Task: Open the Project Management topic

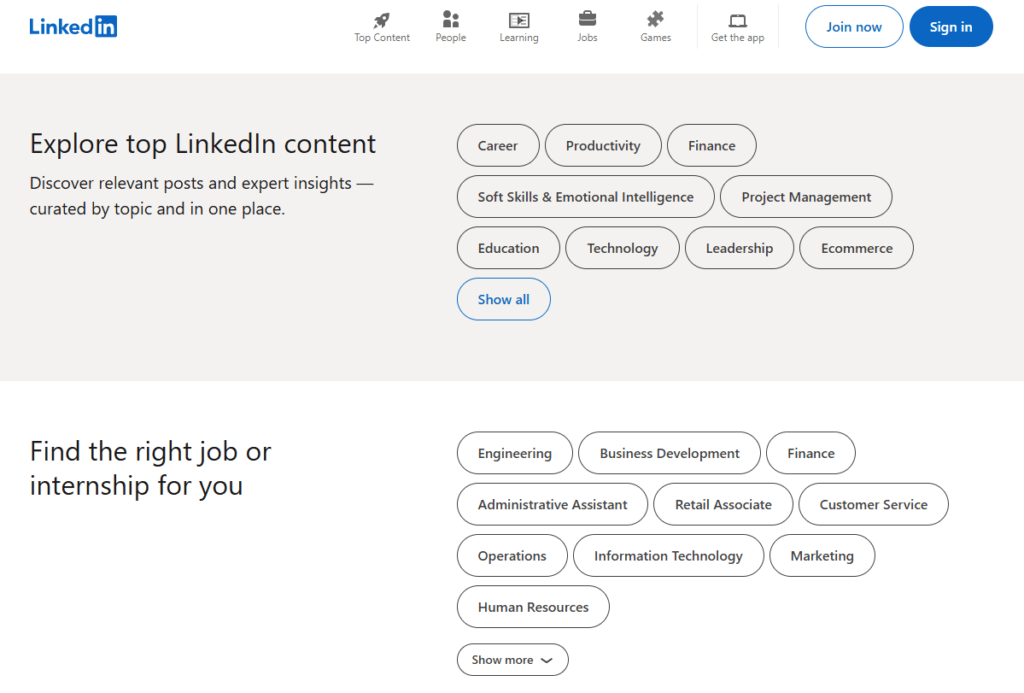Action: pos(806,197)
